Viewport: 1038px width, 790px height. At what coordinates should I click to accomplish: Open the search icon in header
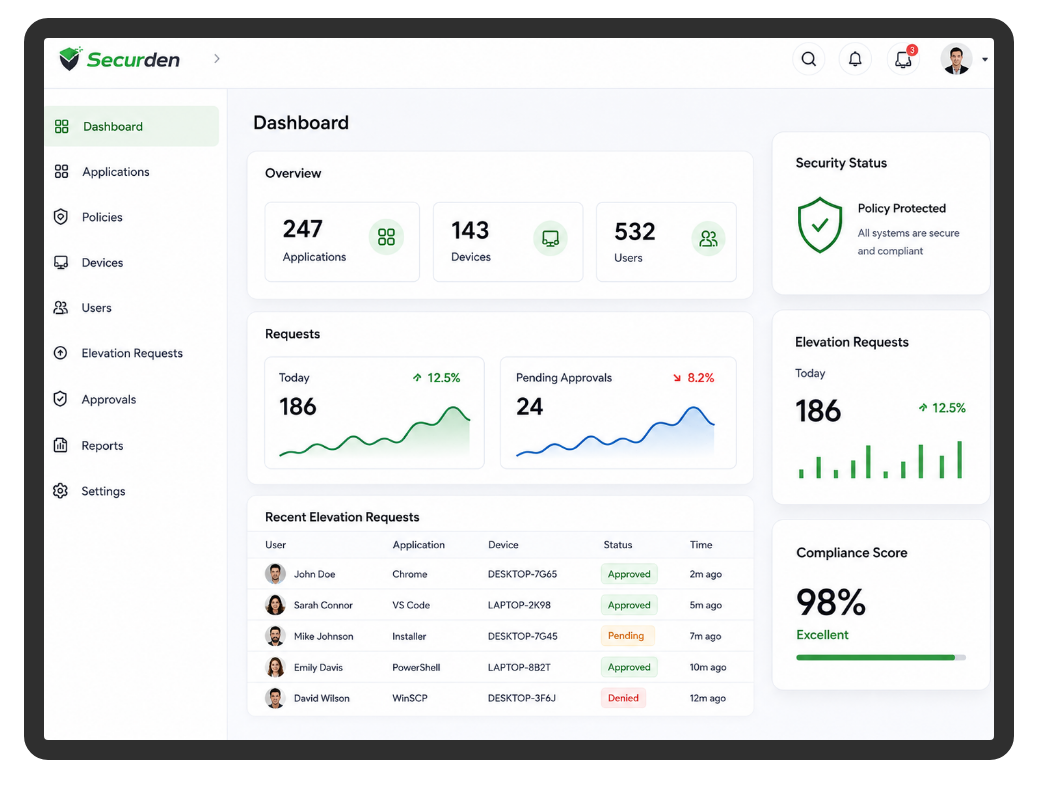[808, 59]
